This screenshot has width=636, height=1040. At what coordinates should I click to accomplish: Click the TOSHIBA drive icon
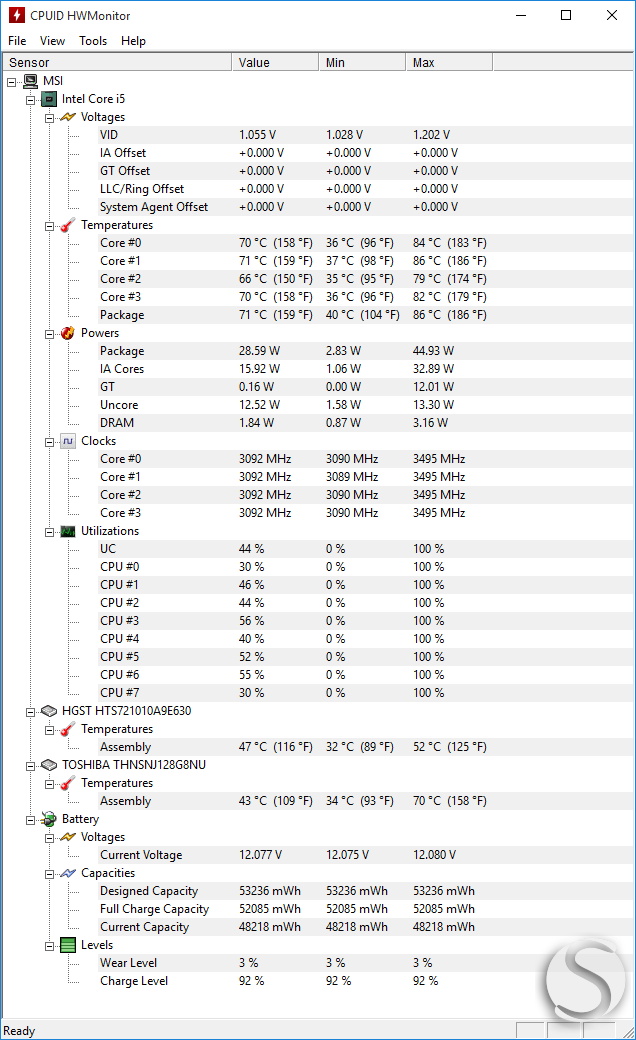pyautogui.click(x=49, y=765)
